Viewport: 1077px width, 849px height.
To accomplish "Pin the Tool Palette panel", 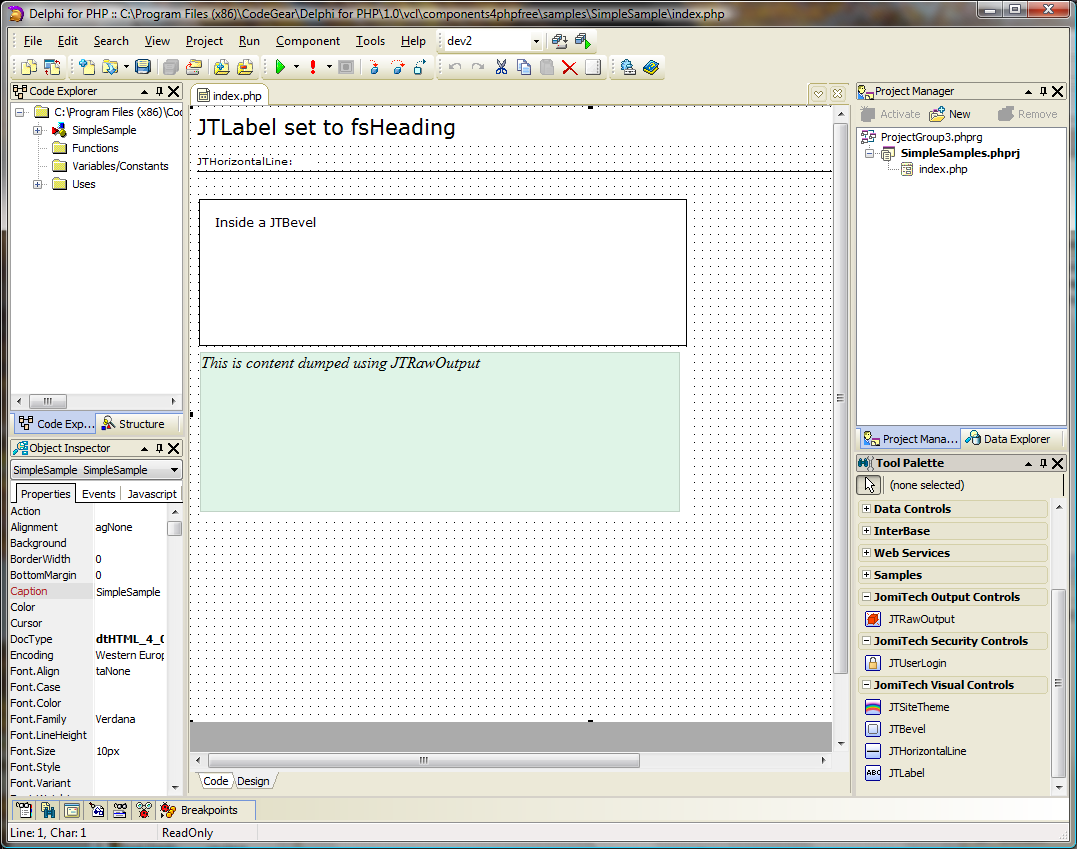I will pyautogui.click(x=1043, y=464).
